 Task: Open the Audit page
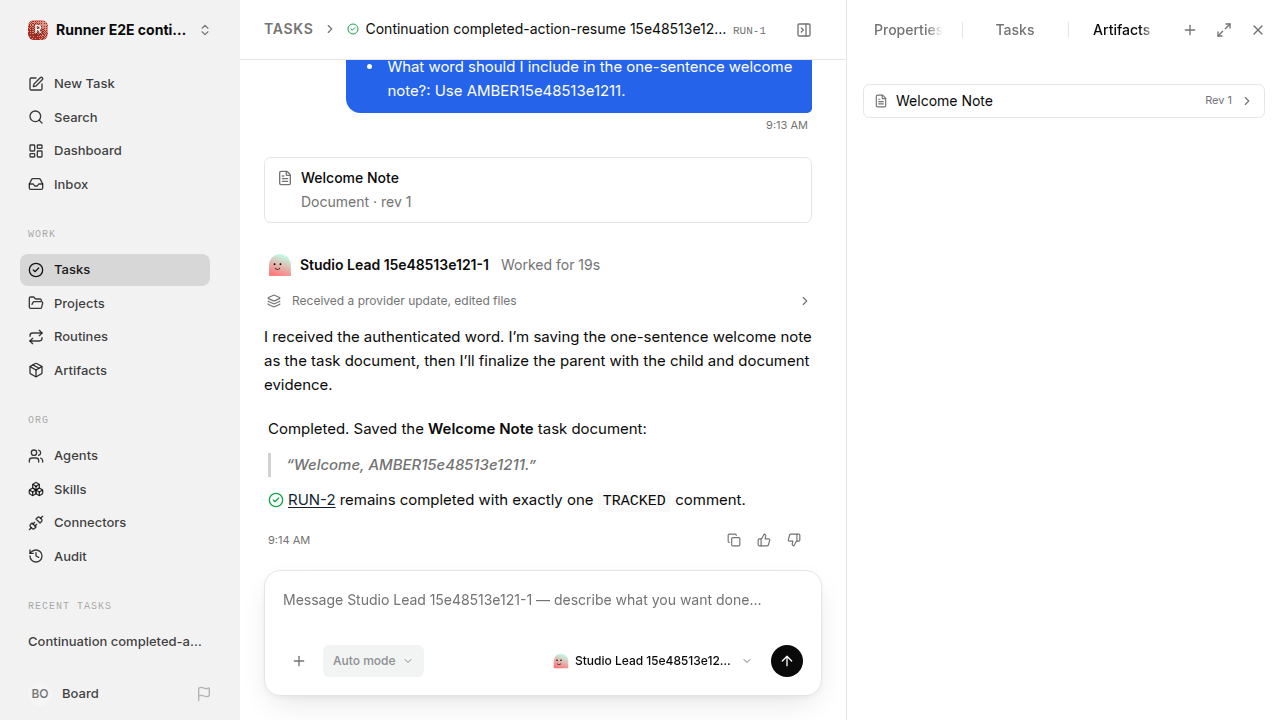pos(115,557)
